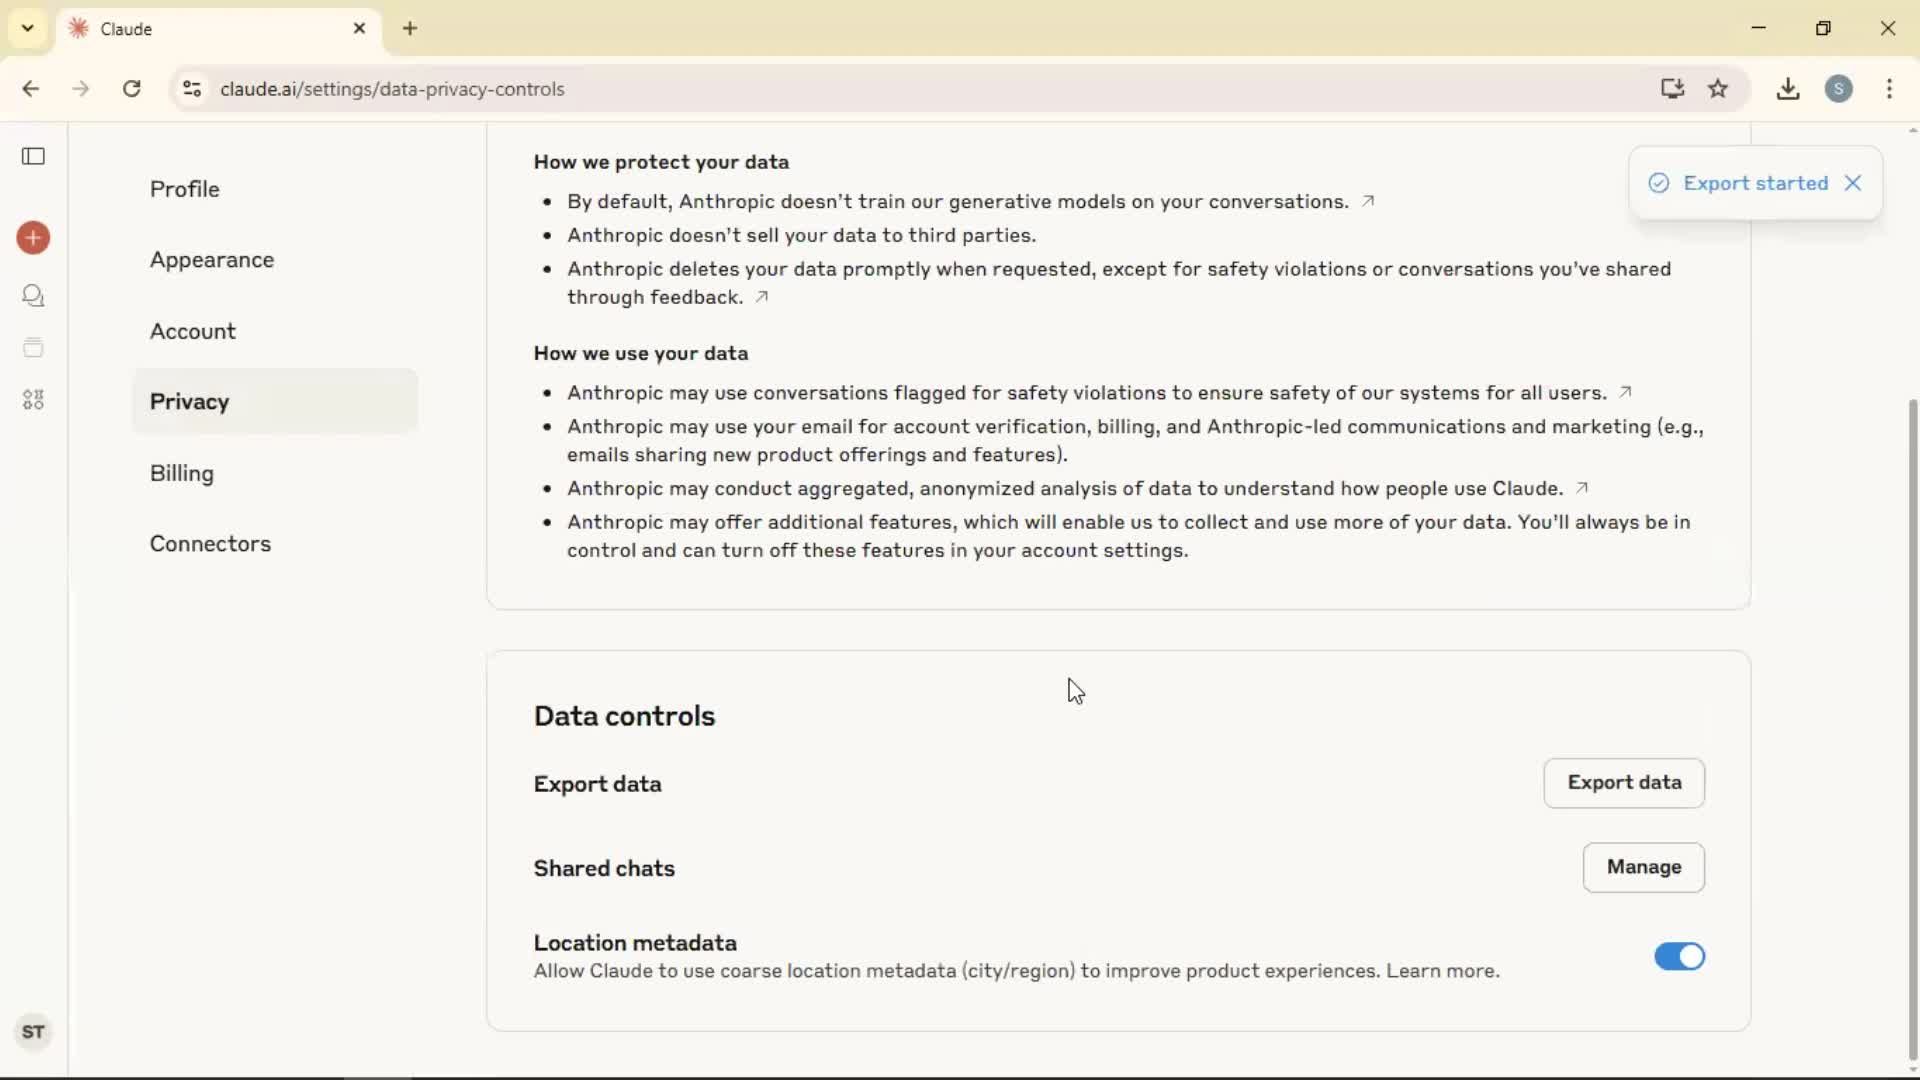Viewport: 1920px width, 1080px height.
Task: Select the Claude browser tab
Action: tap(218, 28)
